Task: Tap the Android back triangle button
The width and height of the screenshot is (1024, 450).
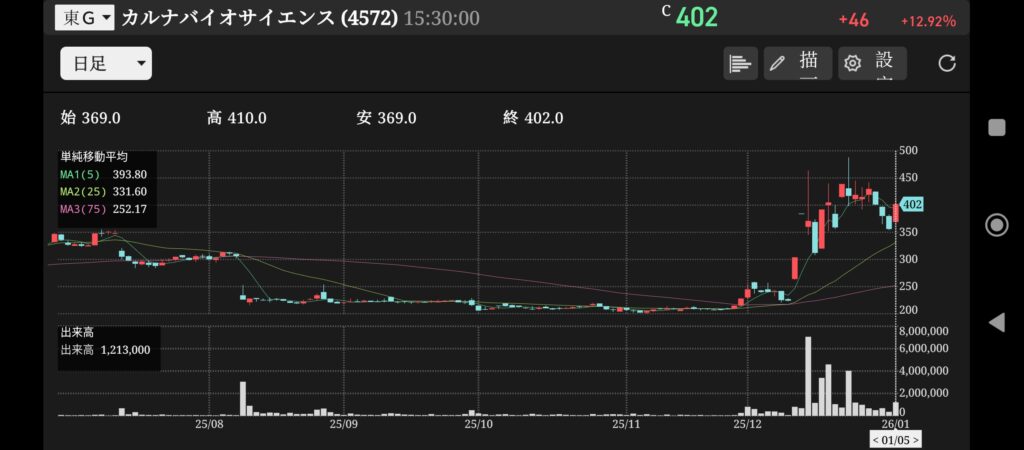Action: pyautogui.click(x=996, y=322)
